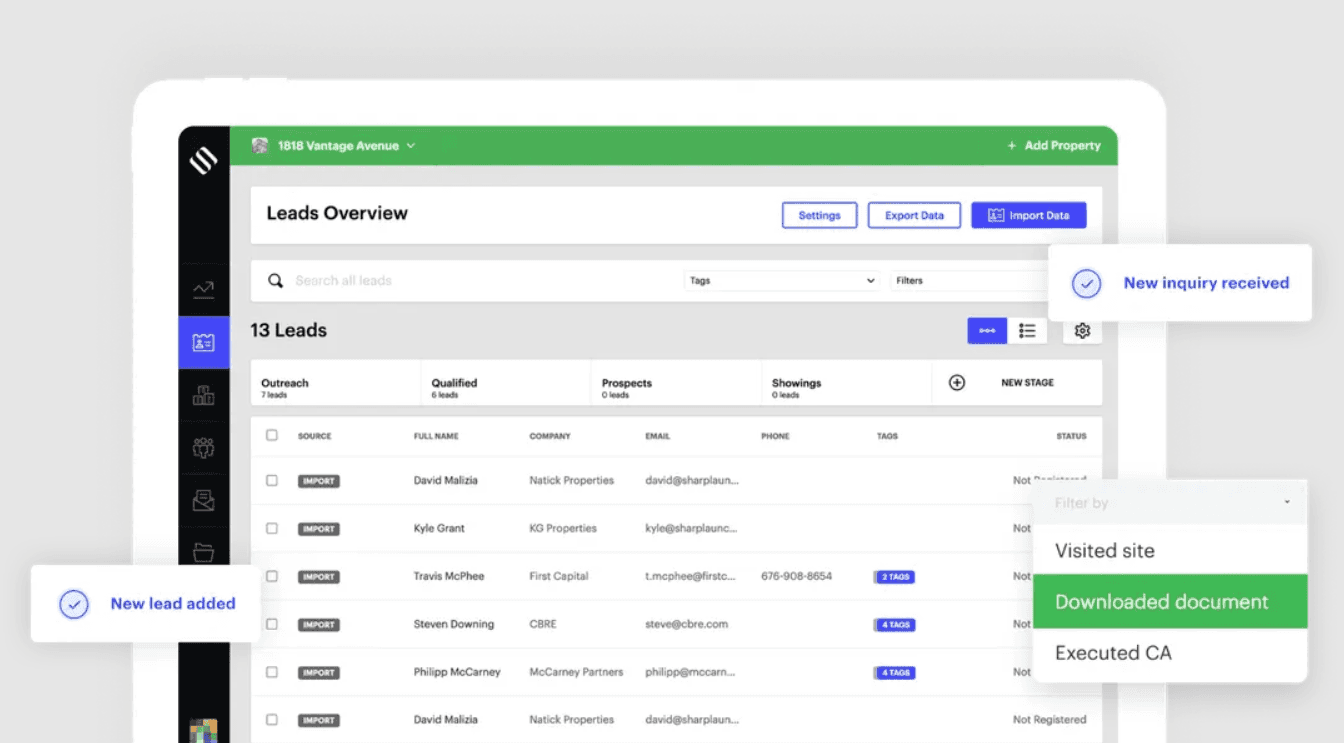1344x743 pixels.
Task: Click the Add Property button
Action: click(1053, 144)
